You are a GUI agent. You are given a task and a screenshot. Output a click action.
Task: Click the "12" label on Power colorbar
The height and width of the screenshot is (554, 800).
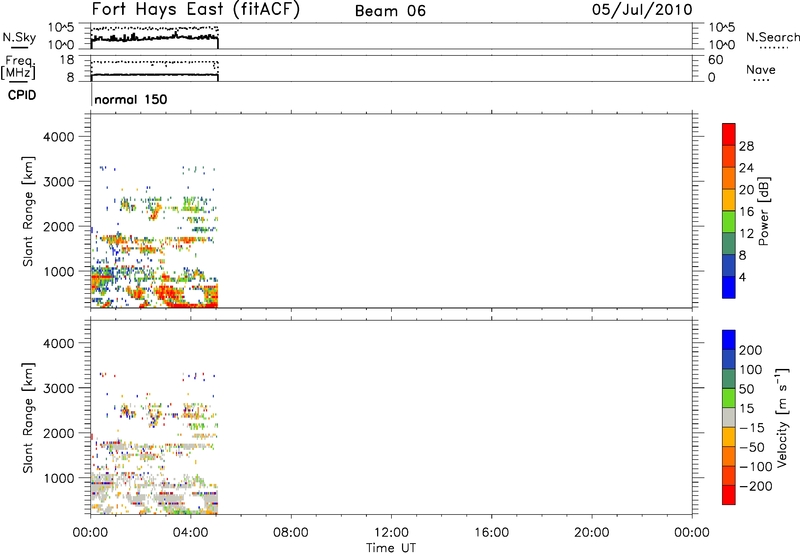(746, 234)
